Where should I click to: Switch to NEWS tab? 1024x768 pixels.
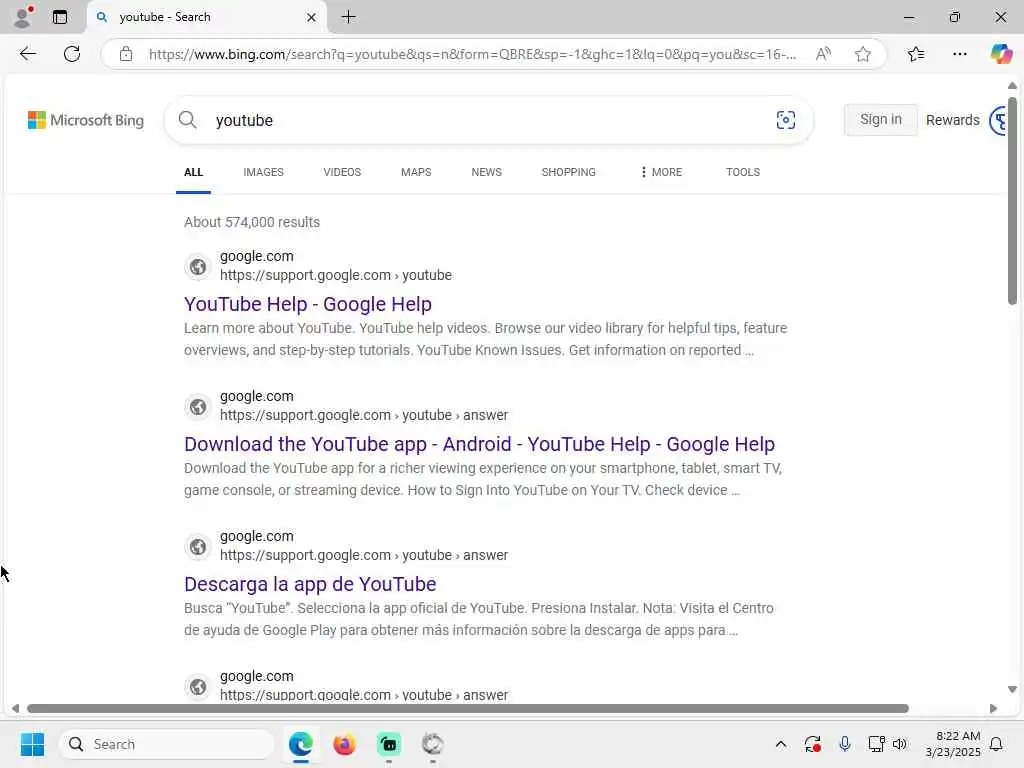tap(487, 172)
